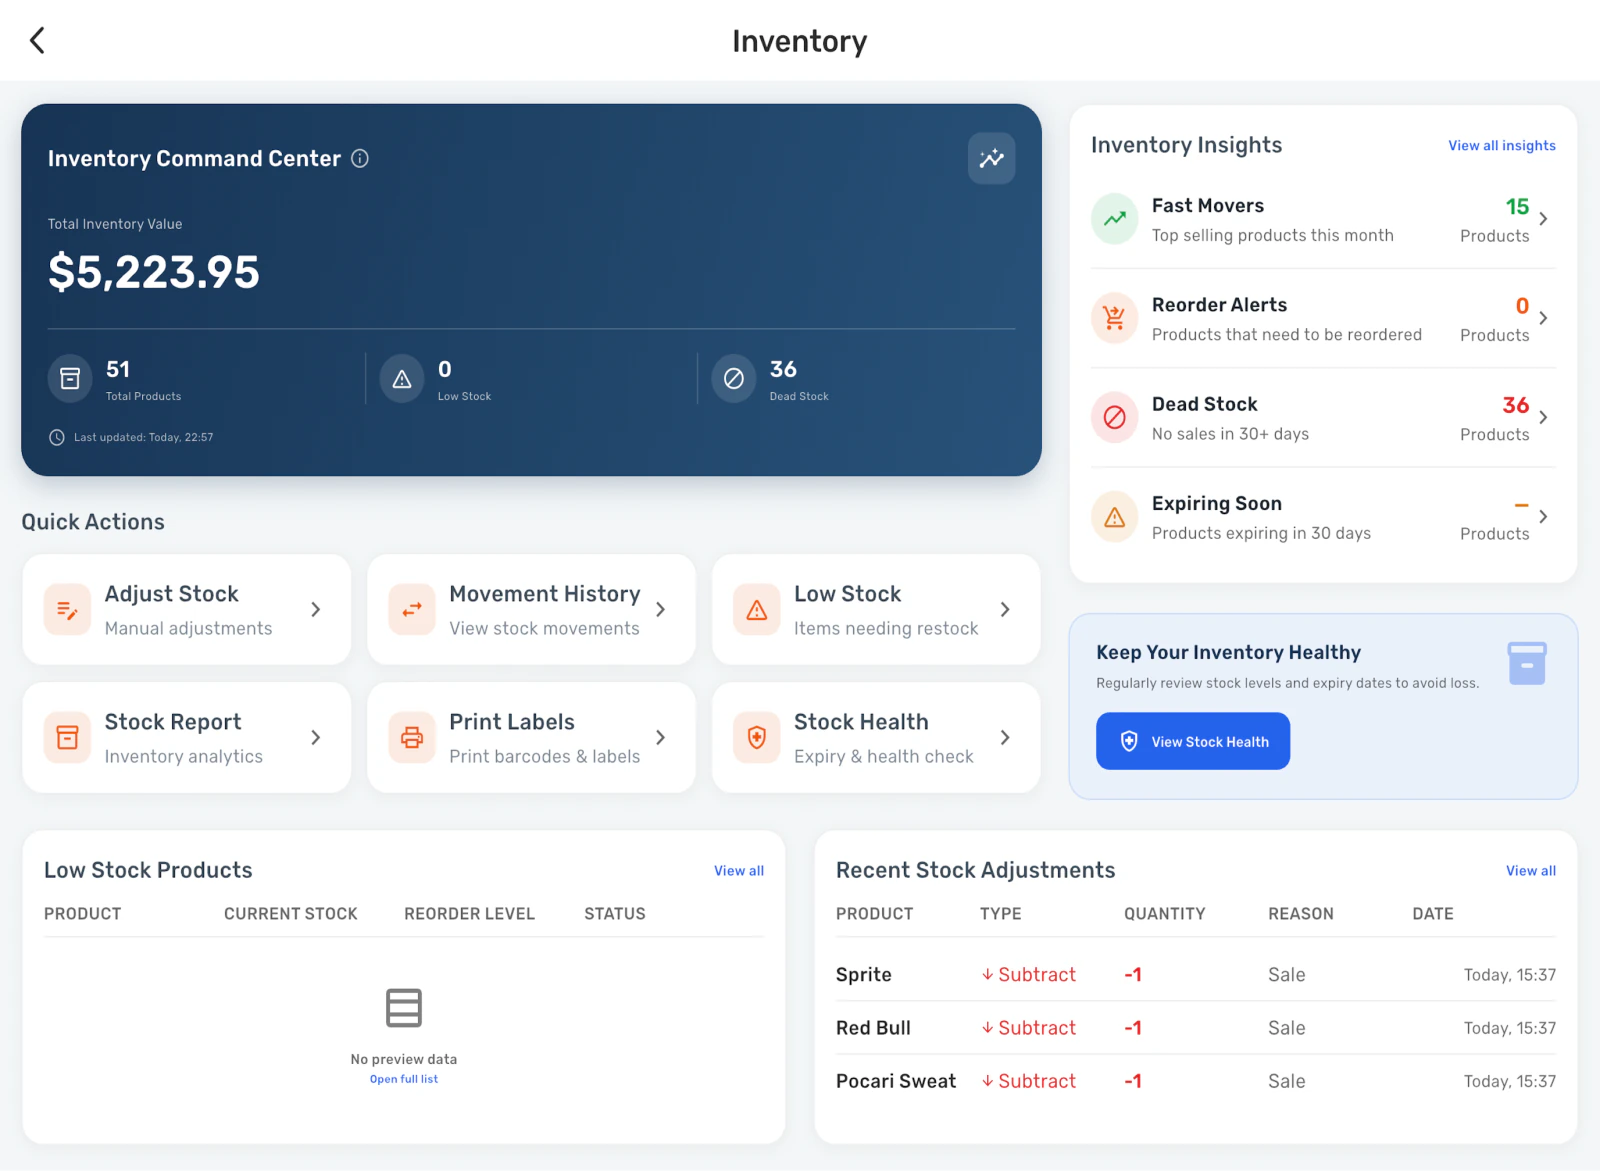Open View all insights link
This screenshot has width=1600, height=1171.
point(1502,146)
